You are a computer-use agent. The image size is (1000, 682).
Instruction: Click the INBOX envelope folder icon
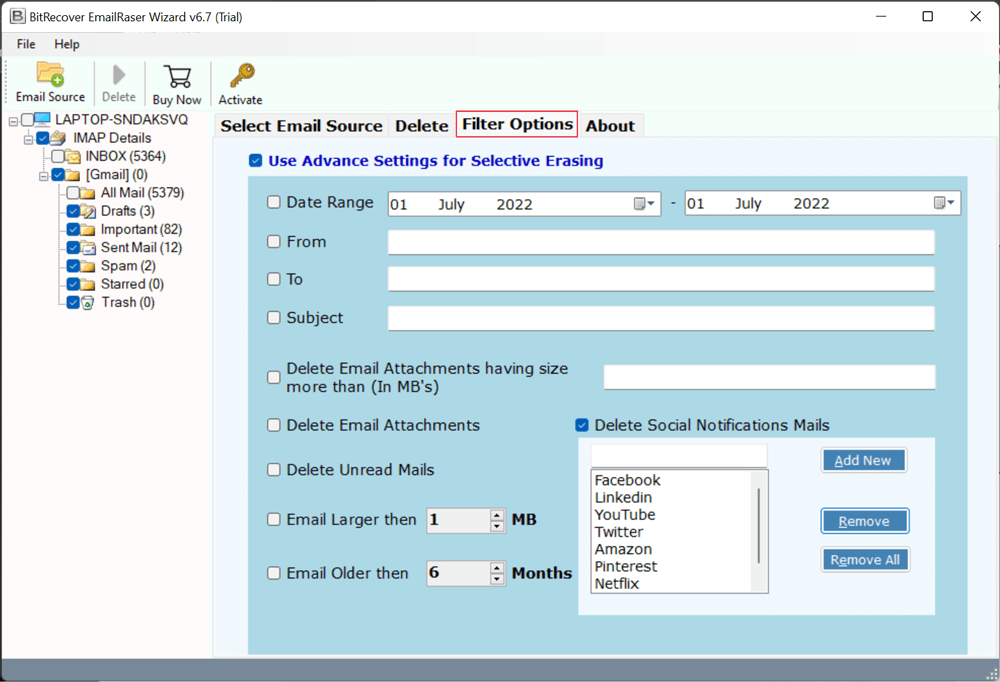[73, 157]
